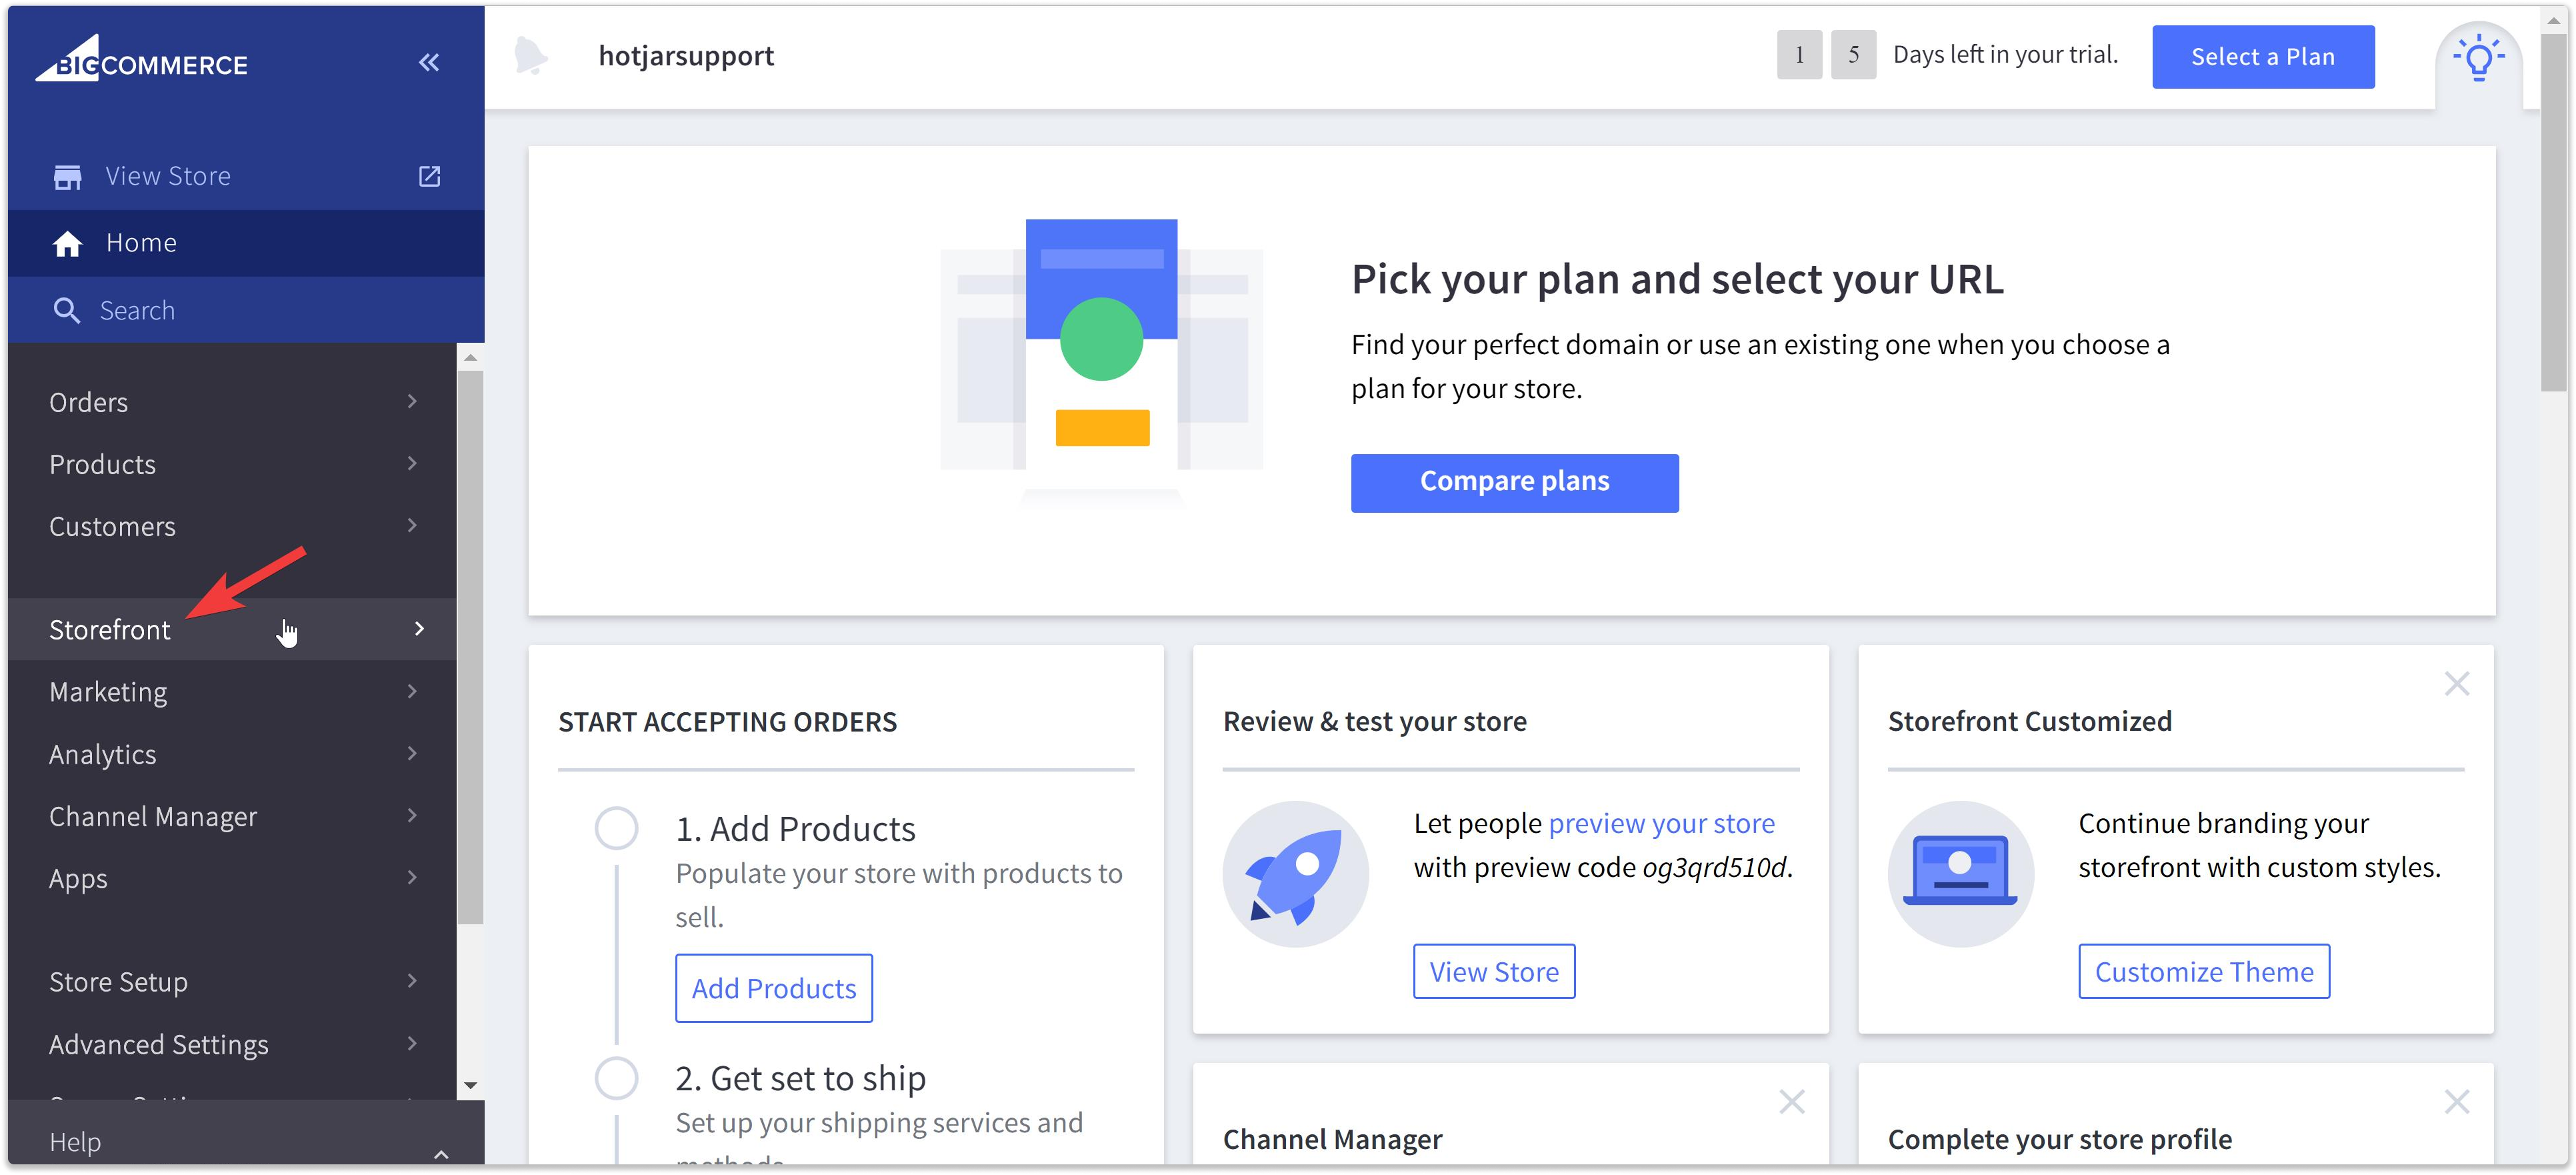
Task: Expand the Orders submenu
Action: (412, 401)
